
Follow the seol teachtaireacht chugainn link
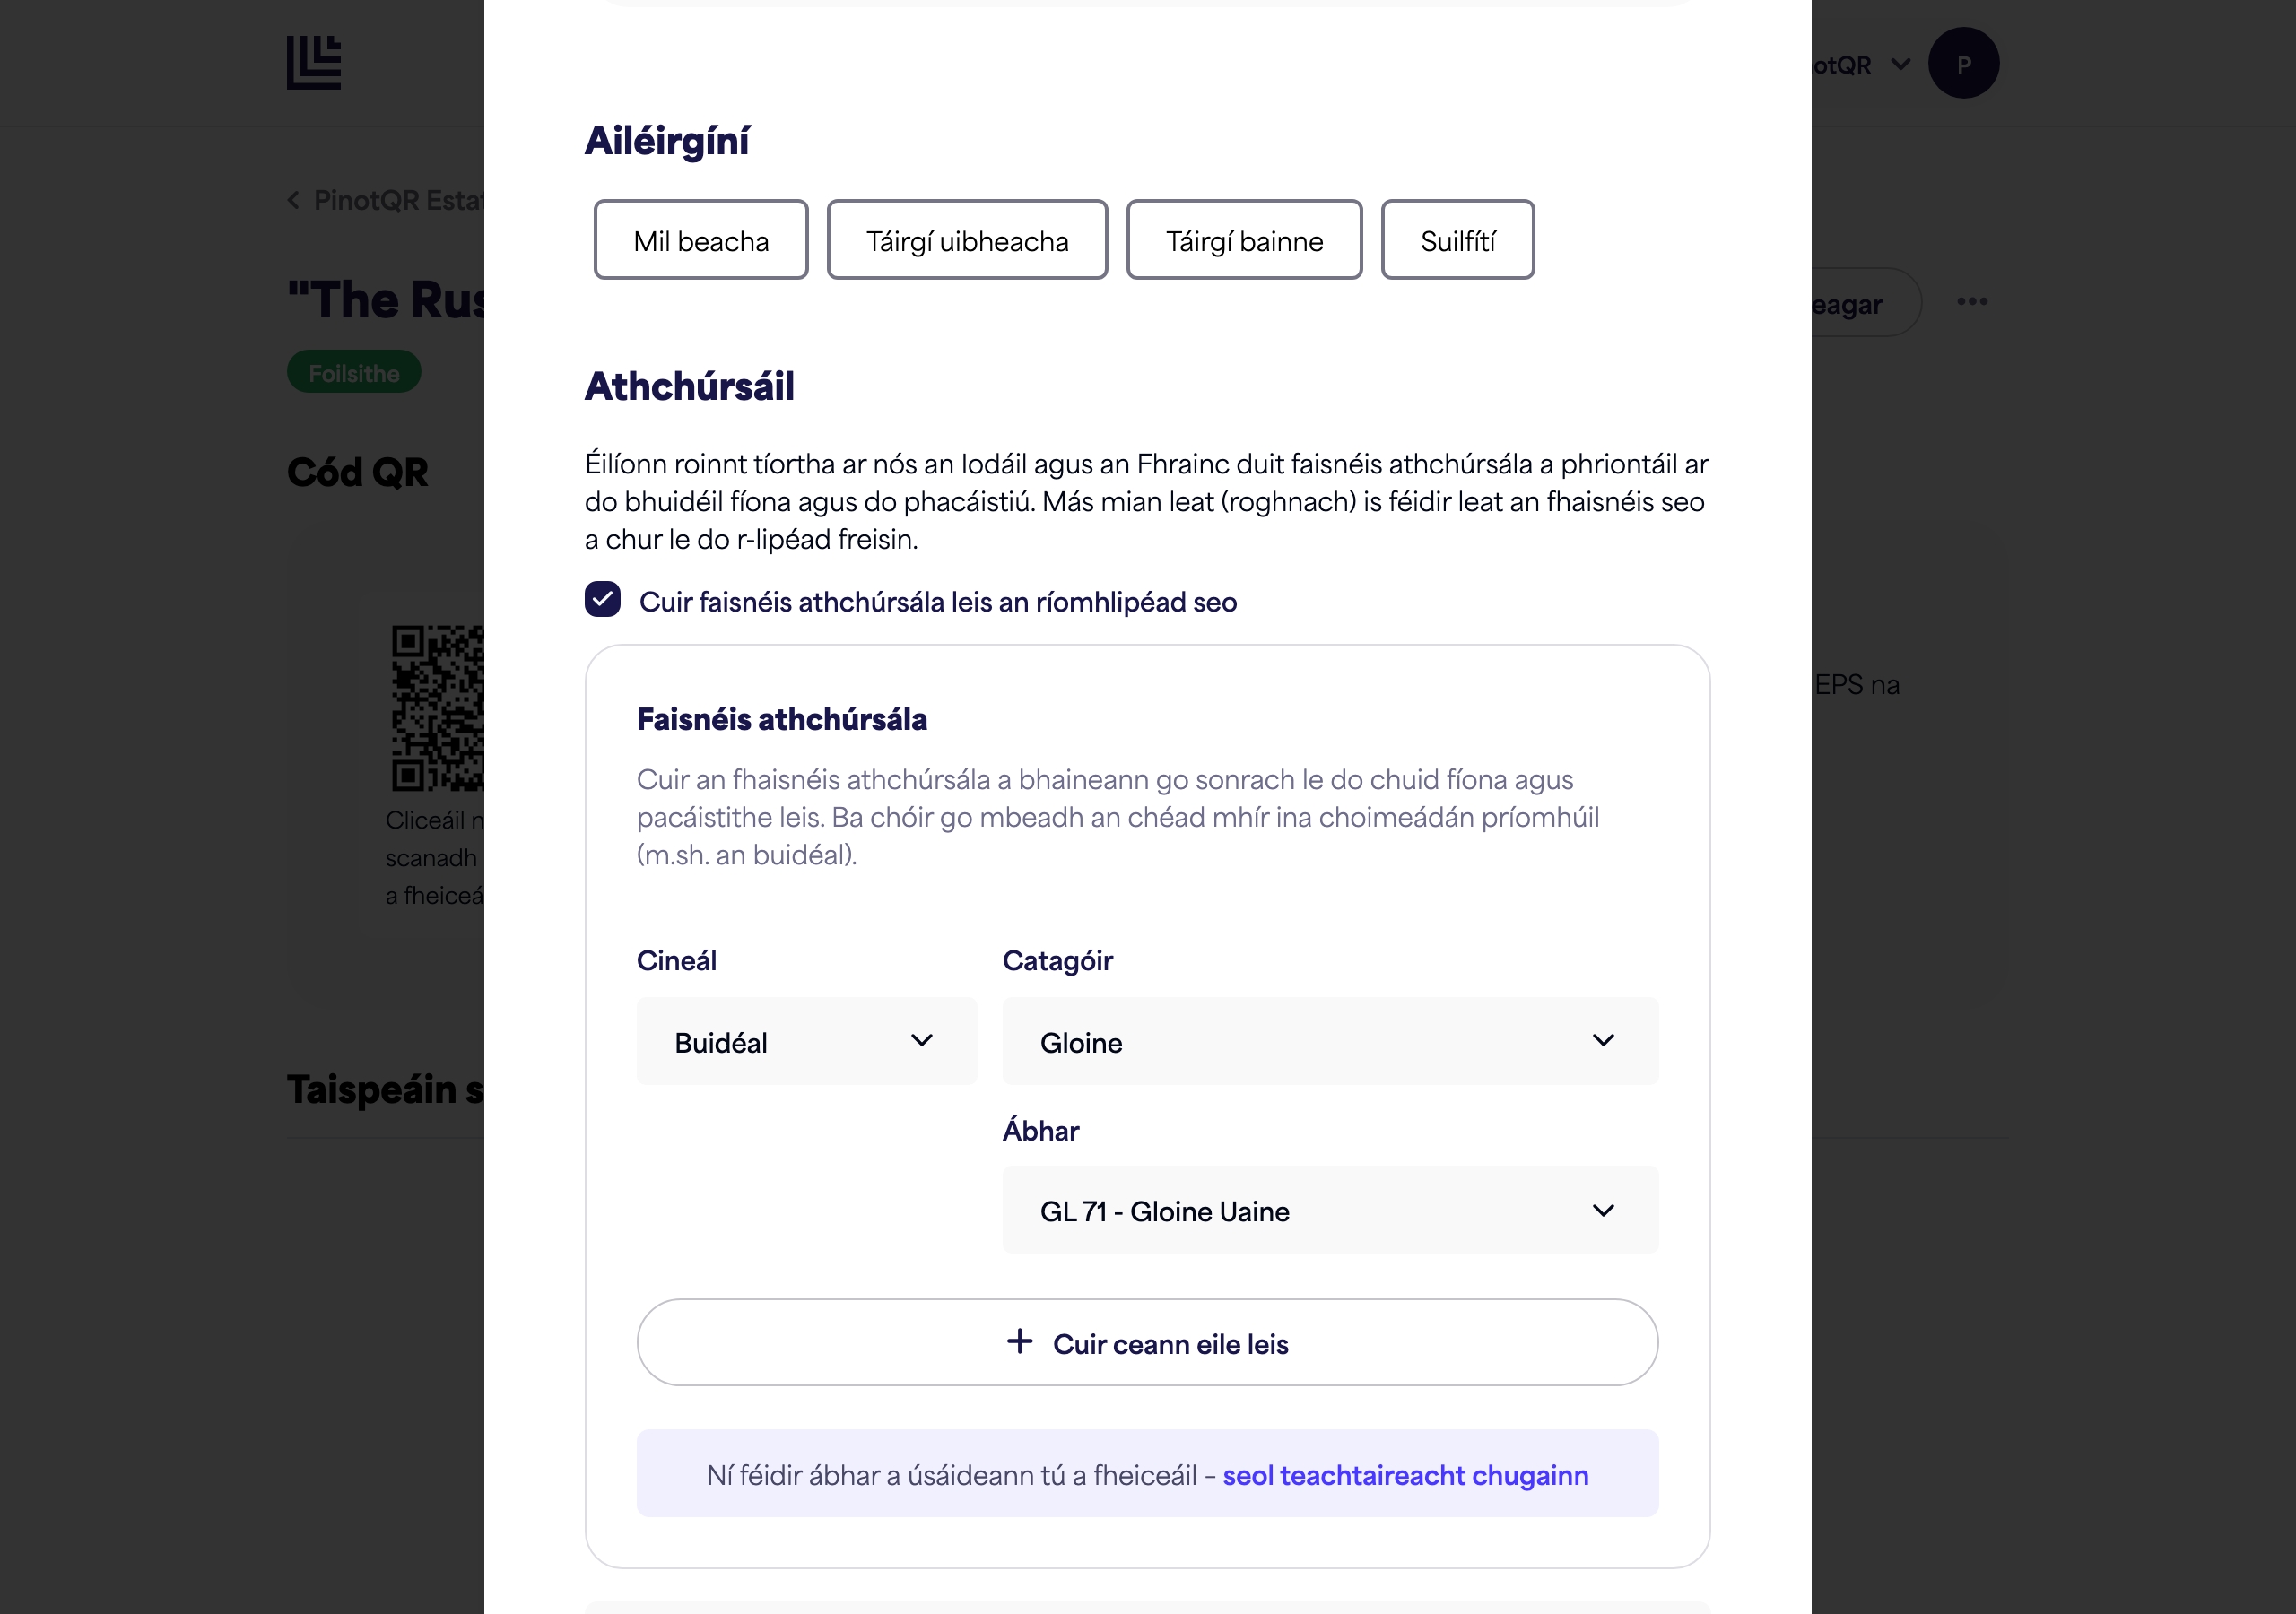pyautogui.click(x=1405, y=1476)
